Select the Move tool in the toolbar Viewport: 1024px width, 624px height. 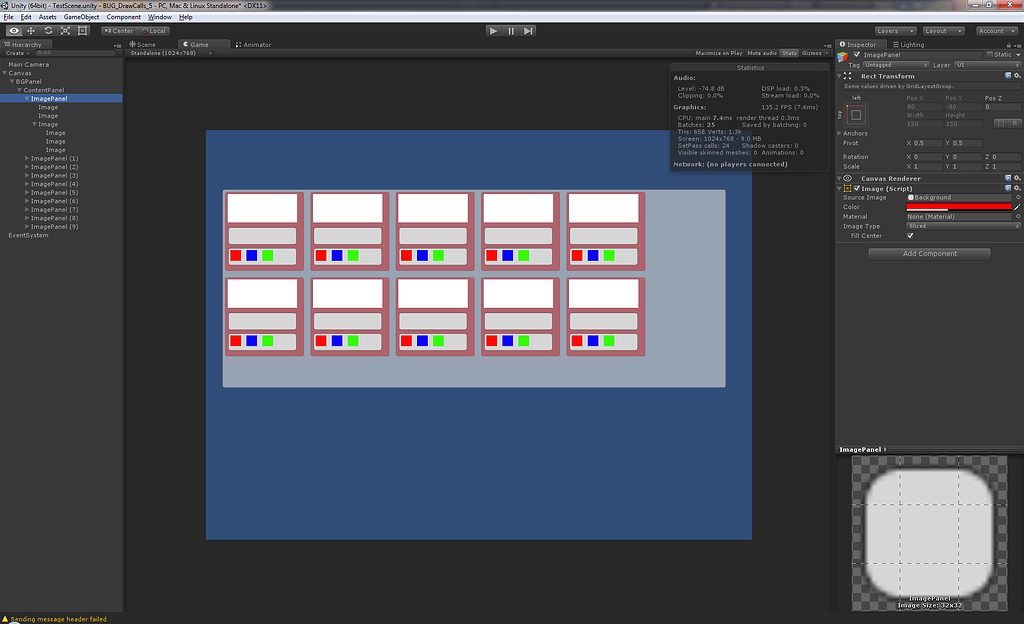[30, 30]
